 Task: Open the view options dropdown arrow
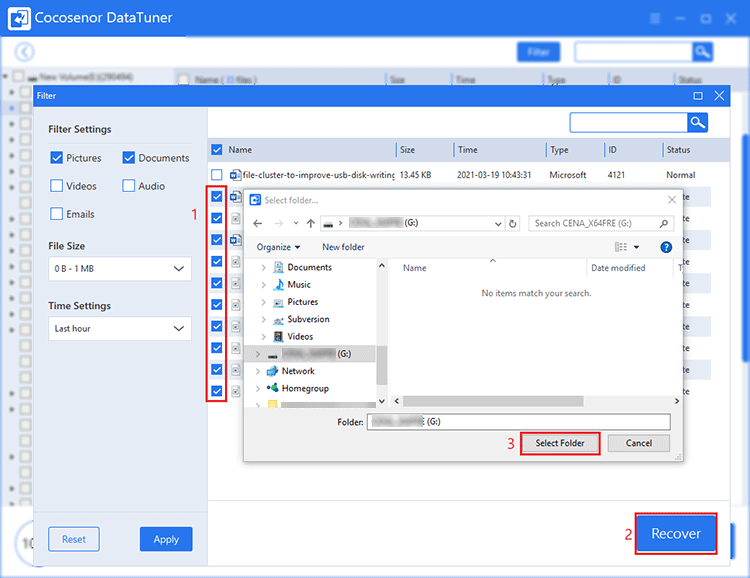click(636, 247)
